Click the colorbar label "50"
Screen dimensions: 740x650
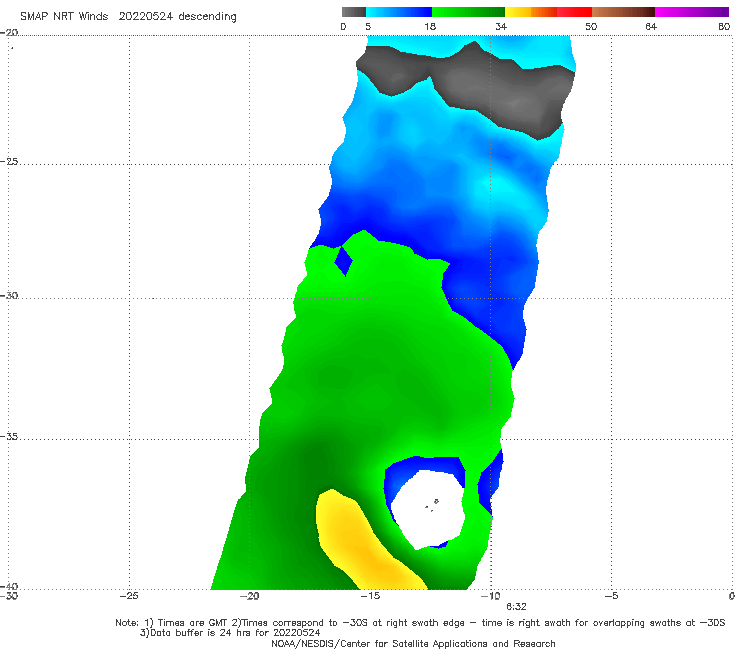(x=591, y=27)
